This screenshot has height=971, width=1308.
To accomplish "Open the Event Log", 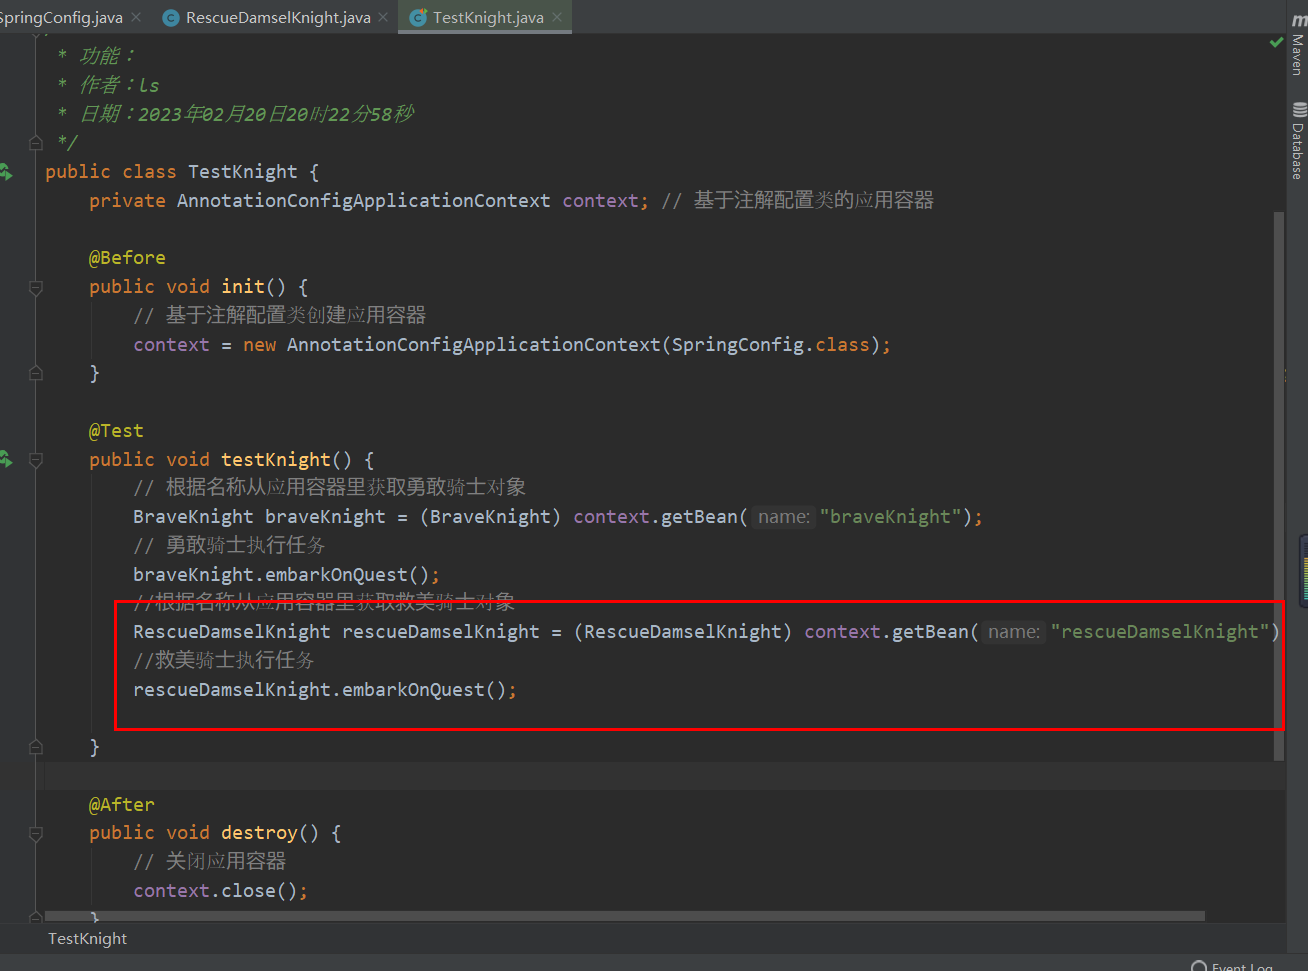I will click(1232, 965).
